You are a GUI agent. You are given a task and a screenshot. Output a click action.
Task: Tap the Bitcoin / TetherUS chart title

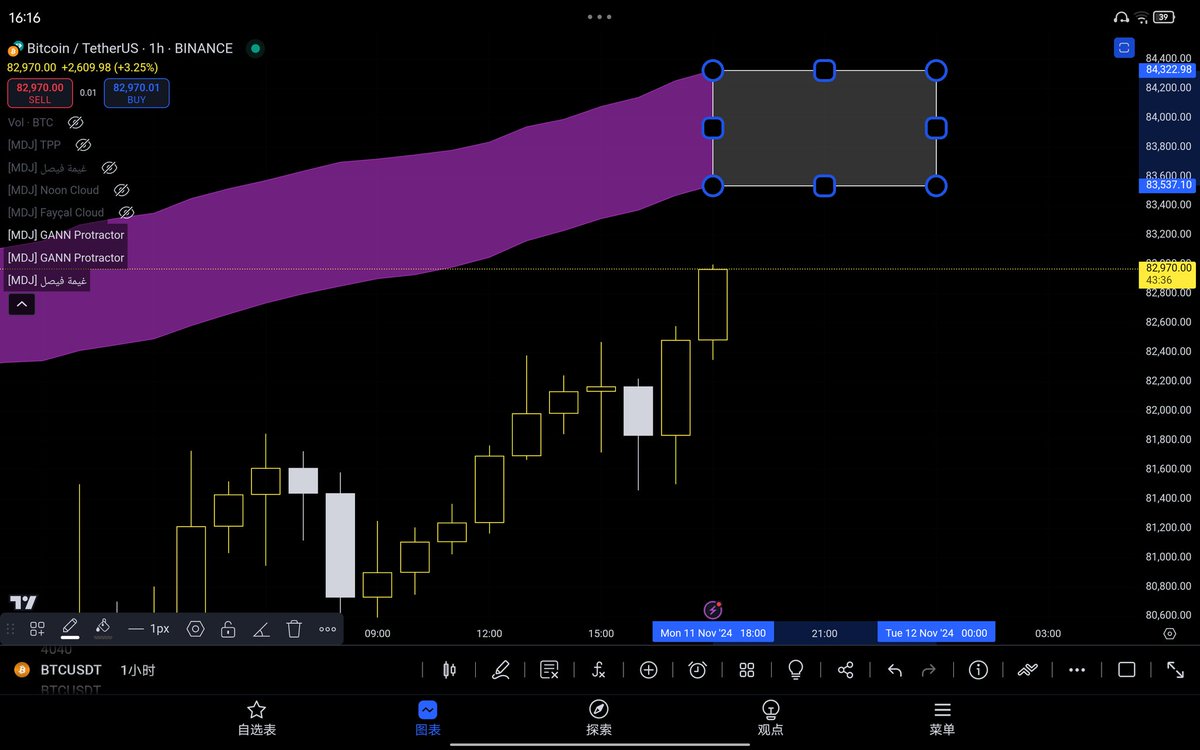[x=130, y=48]
